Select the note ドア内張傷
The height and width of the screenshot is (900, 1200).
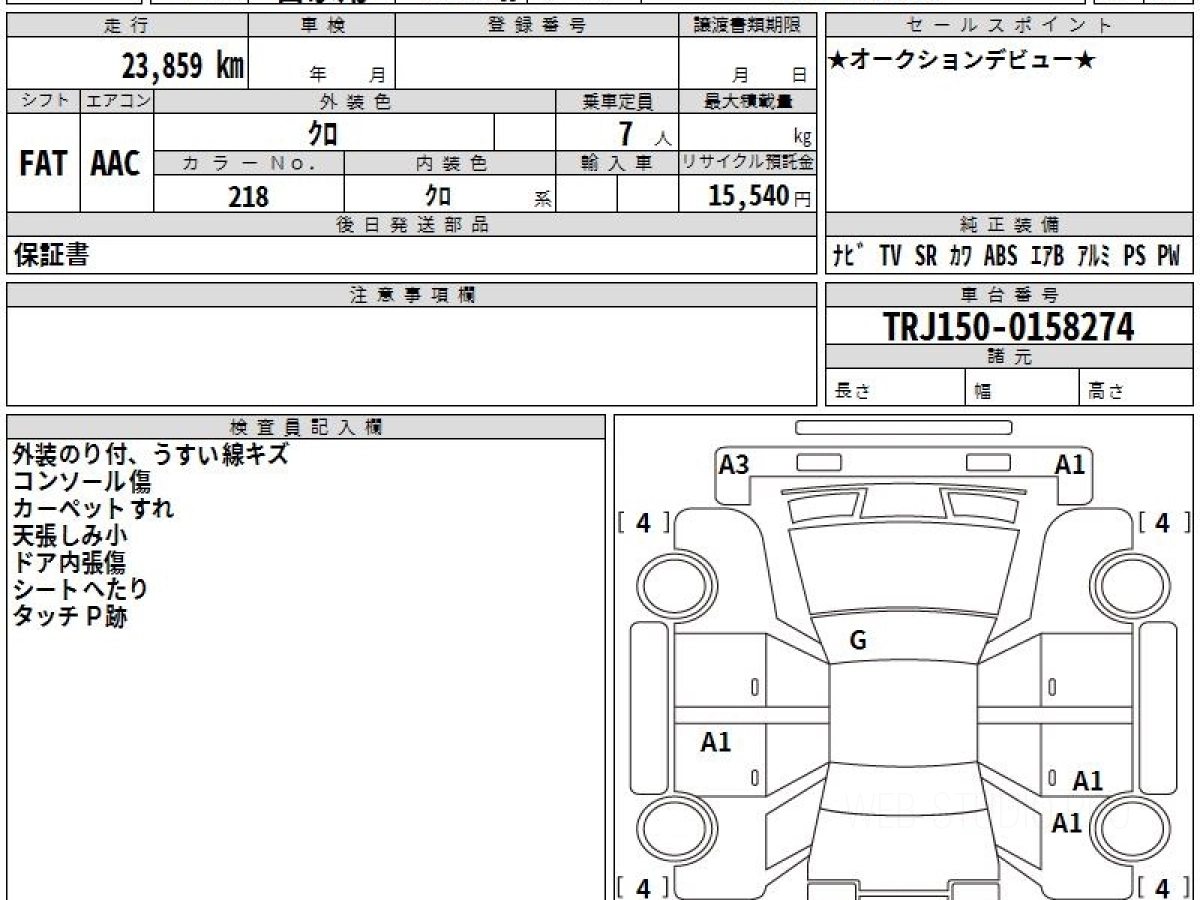69,562
